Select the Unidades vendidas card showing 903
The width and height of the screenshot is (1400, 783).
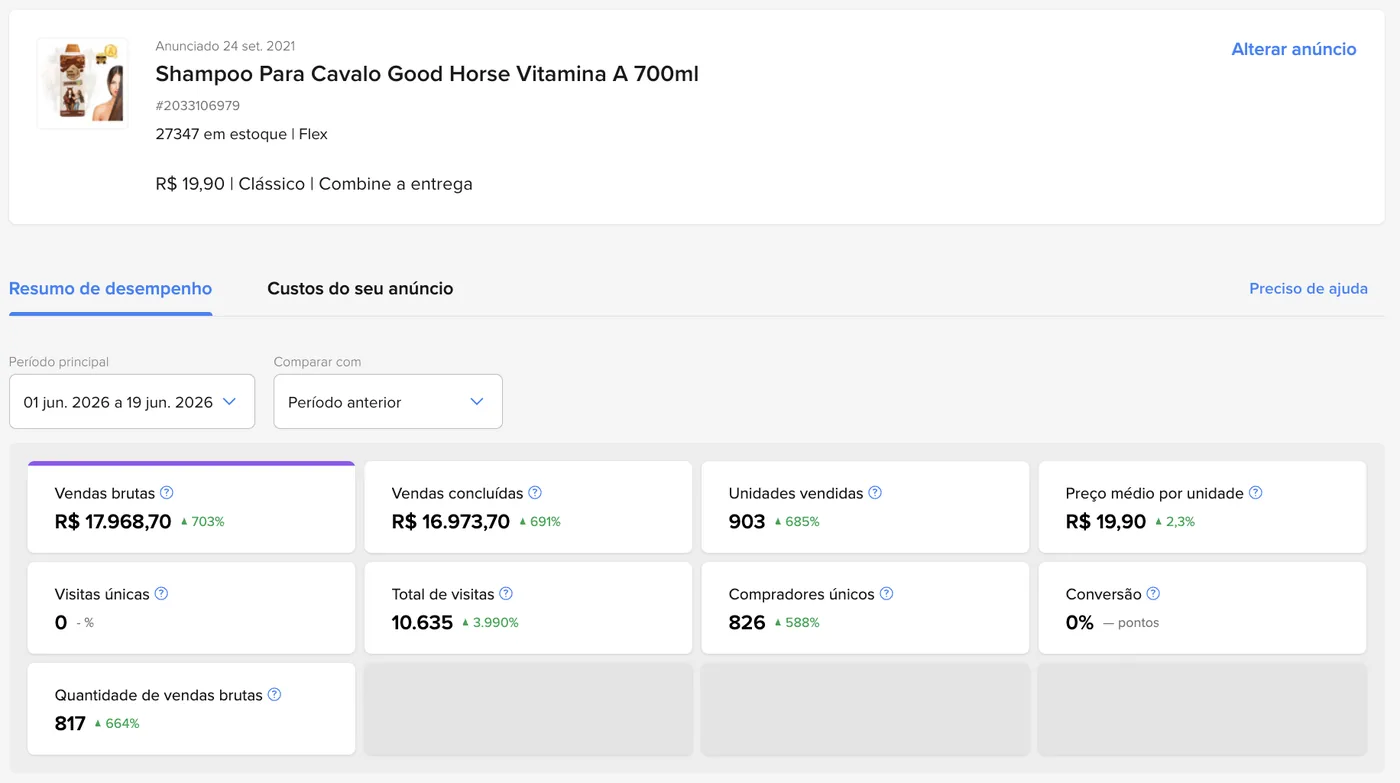pos(865,507)
